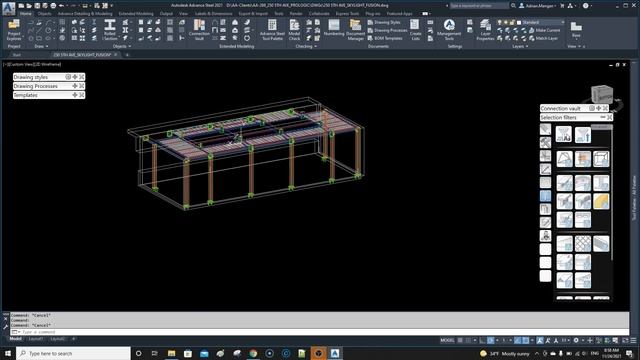Image resolution: width=640 pixels, height=360 pixels.
Task: Add a new drawing tab with plus
Action: point(127,55)
